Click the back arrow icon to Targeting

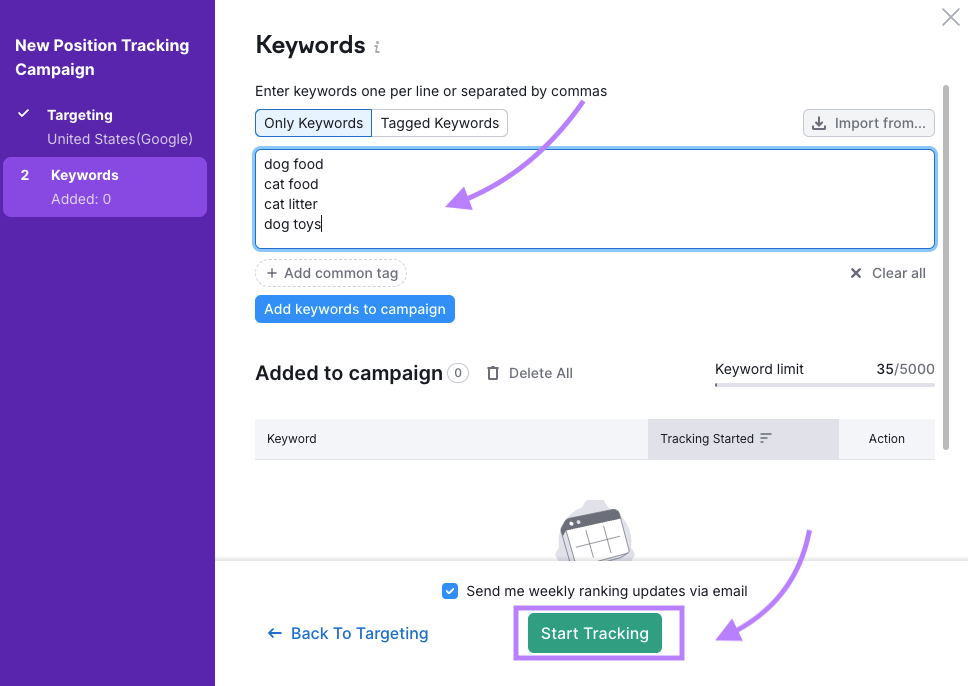[x=274, y=633]
